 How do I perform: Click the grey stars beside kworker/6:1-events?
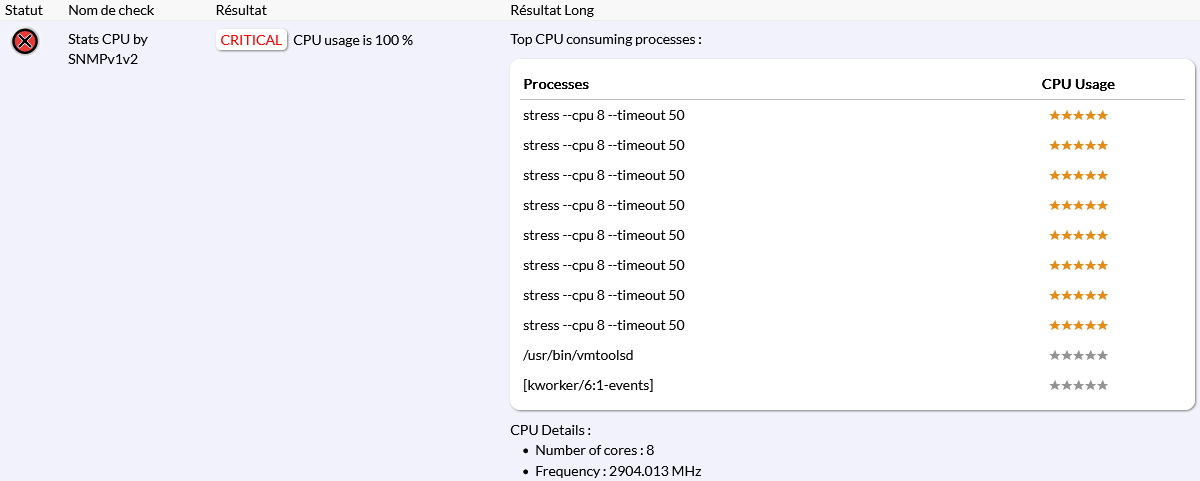pos(1078,385)
